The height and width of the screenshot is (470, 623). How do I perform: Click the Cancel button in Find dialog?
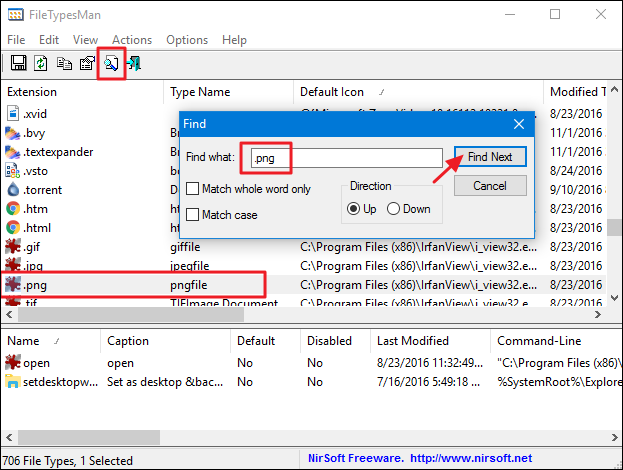[x=490, y=186]
